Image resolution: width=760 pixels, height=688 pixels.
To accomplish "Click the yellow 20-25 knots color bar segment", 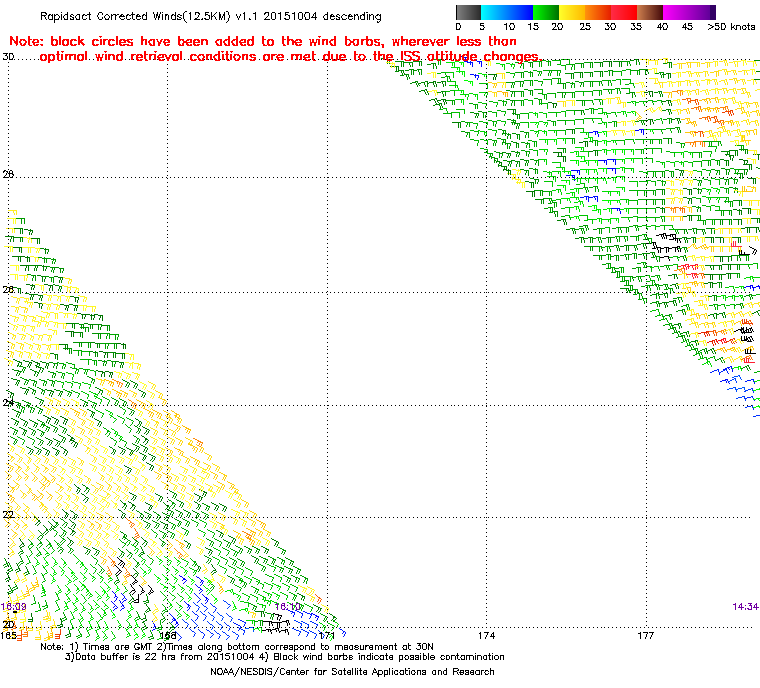I will tap(572, 12).
